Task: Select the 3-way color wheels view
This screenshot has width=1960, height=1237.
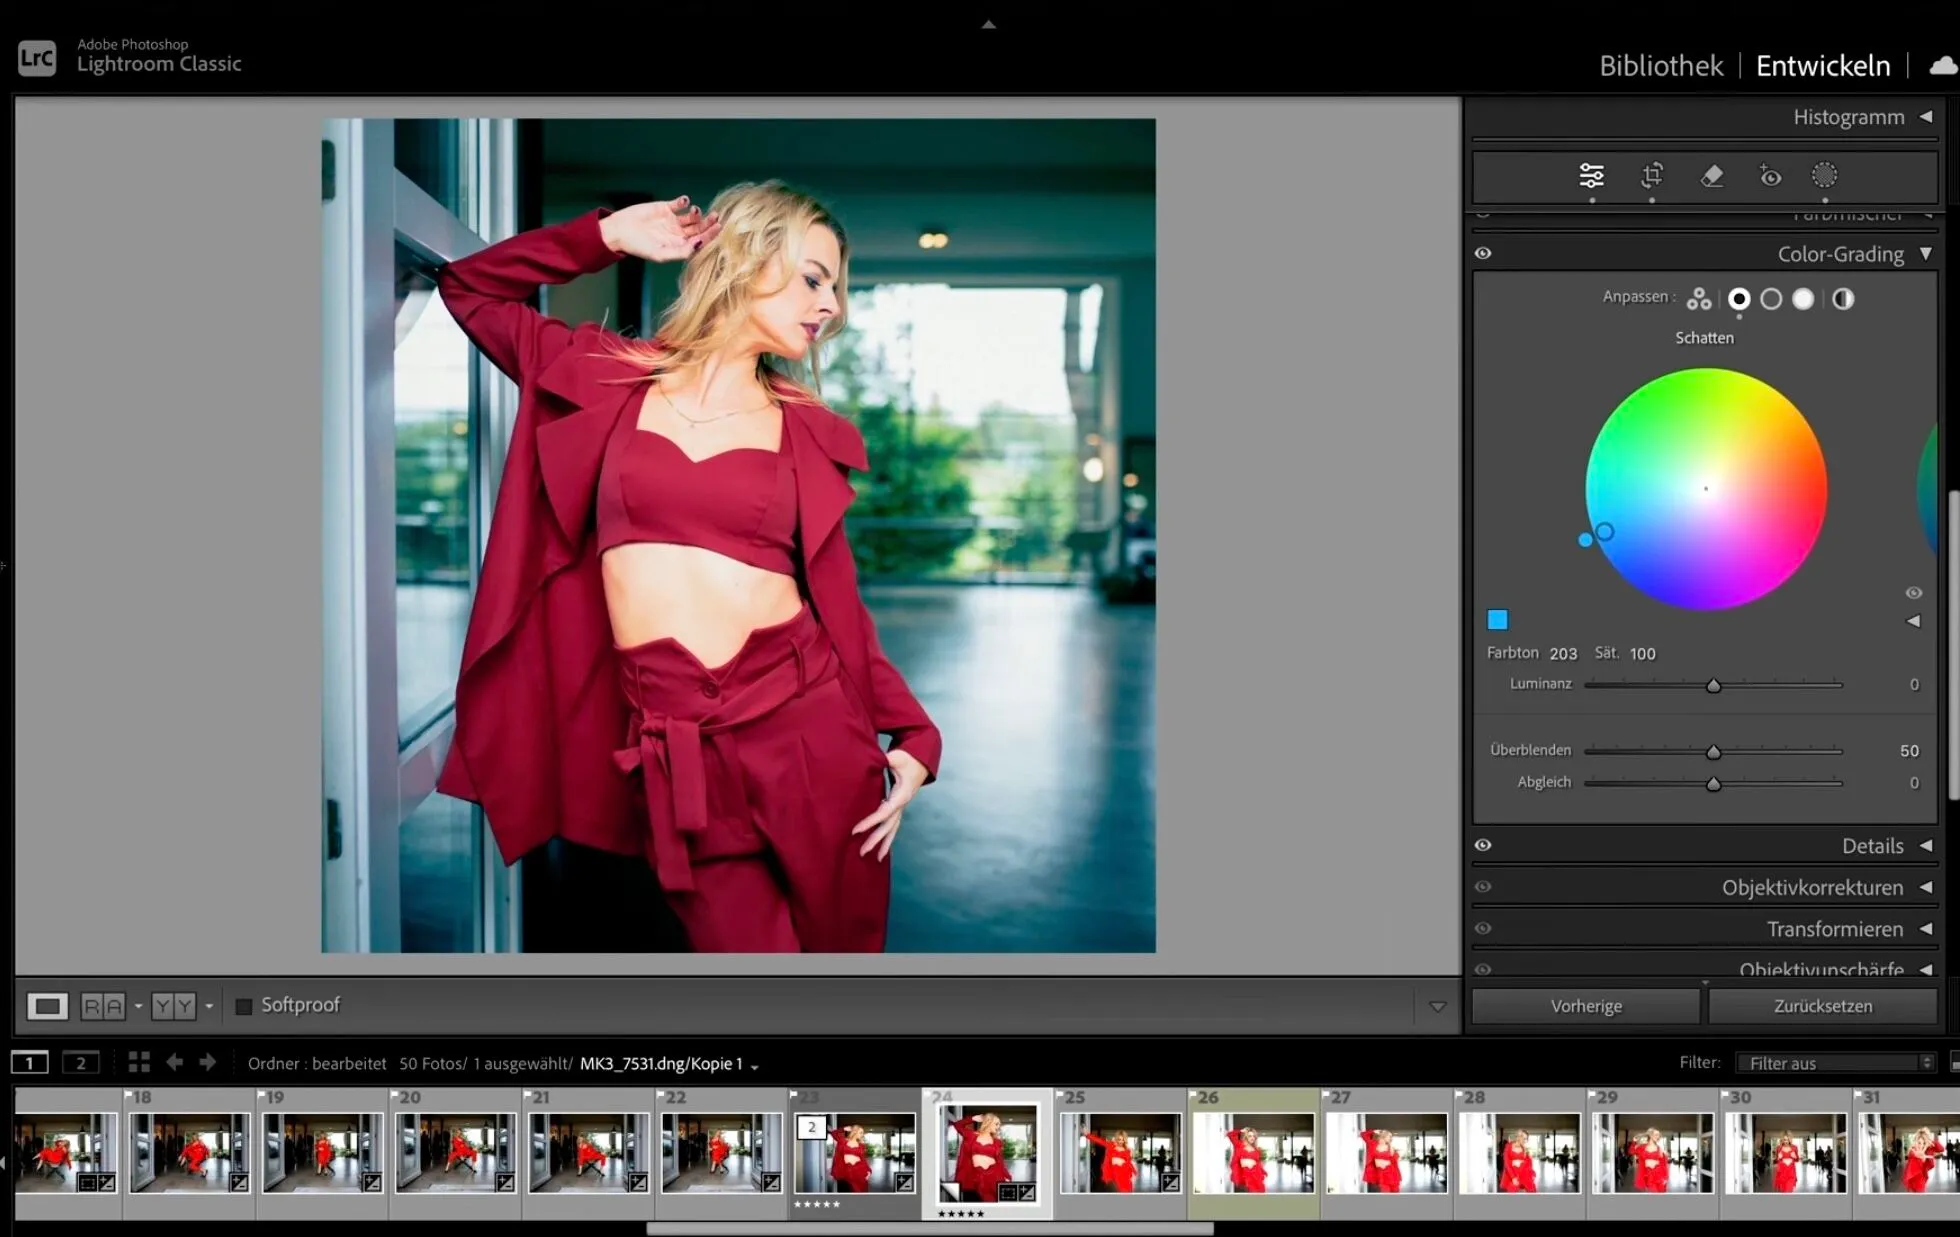Action: pyautogui.click(x=1698, y=299)
